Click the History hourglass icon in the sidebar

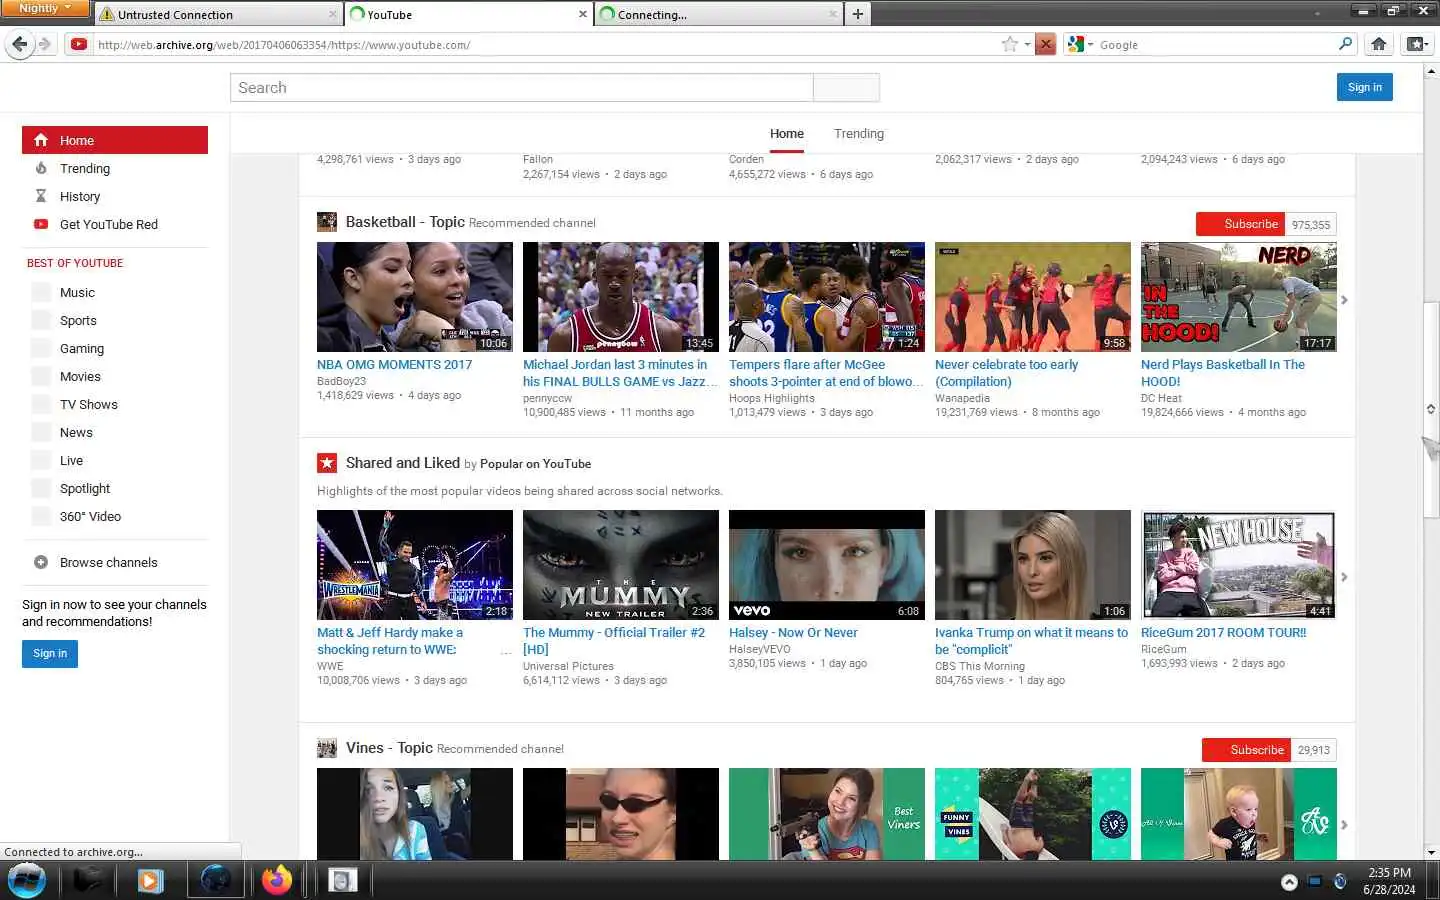coord(41,196)
